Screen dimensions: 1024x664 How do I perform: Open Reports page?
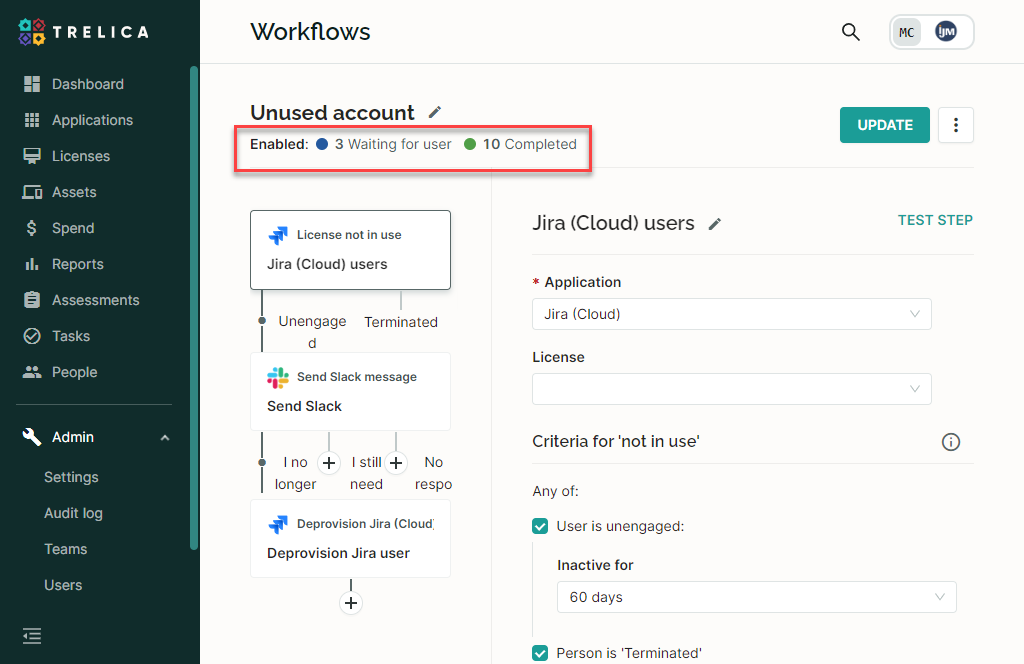pyautogui.click(x=78, y=264)
